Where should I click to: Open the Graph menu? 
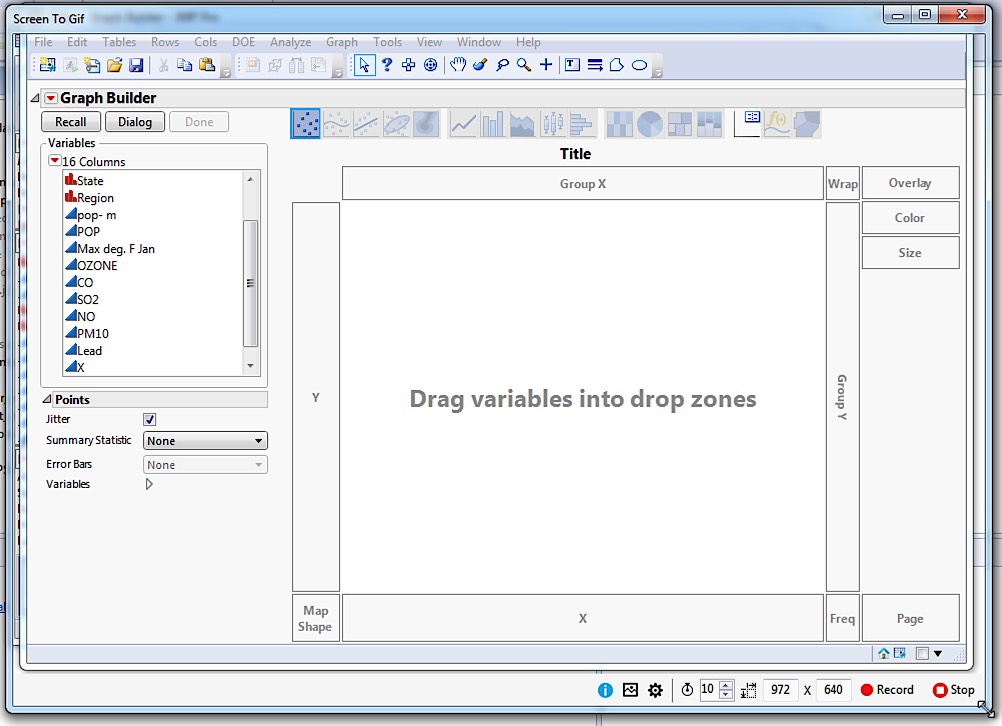[x=341, y=42]
